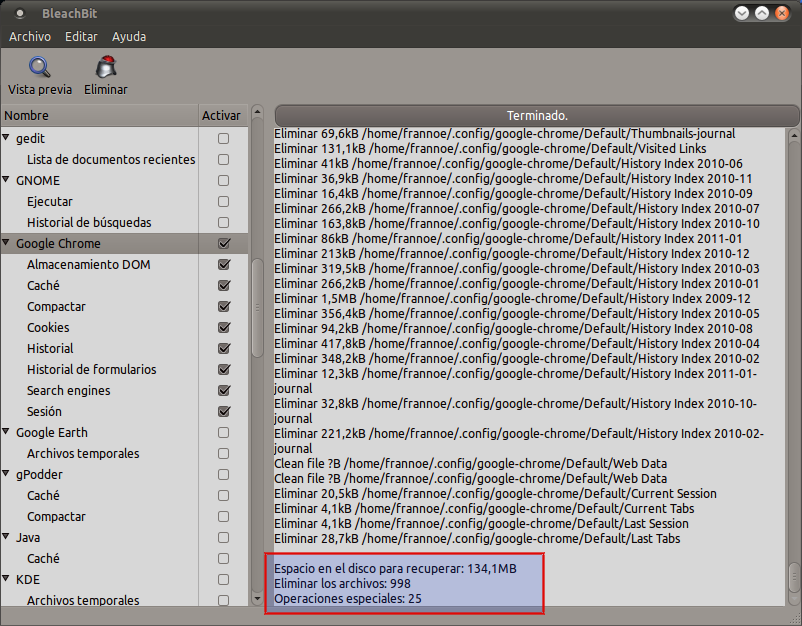Click the Current Session log line
This screenshot has height=626, width=802.
[495, 494]
